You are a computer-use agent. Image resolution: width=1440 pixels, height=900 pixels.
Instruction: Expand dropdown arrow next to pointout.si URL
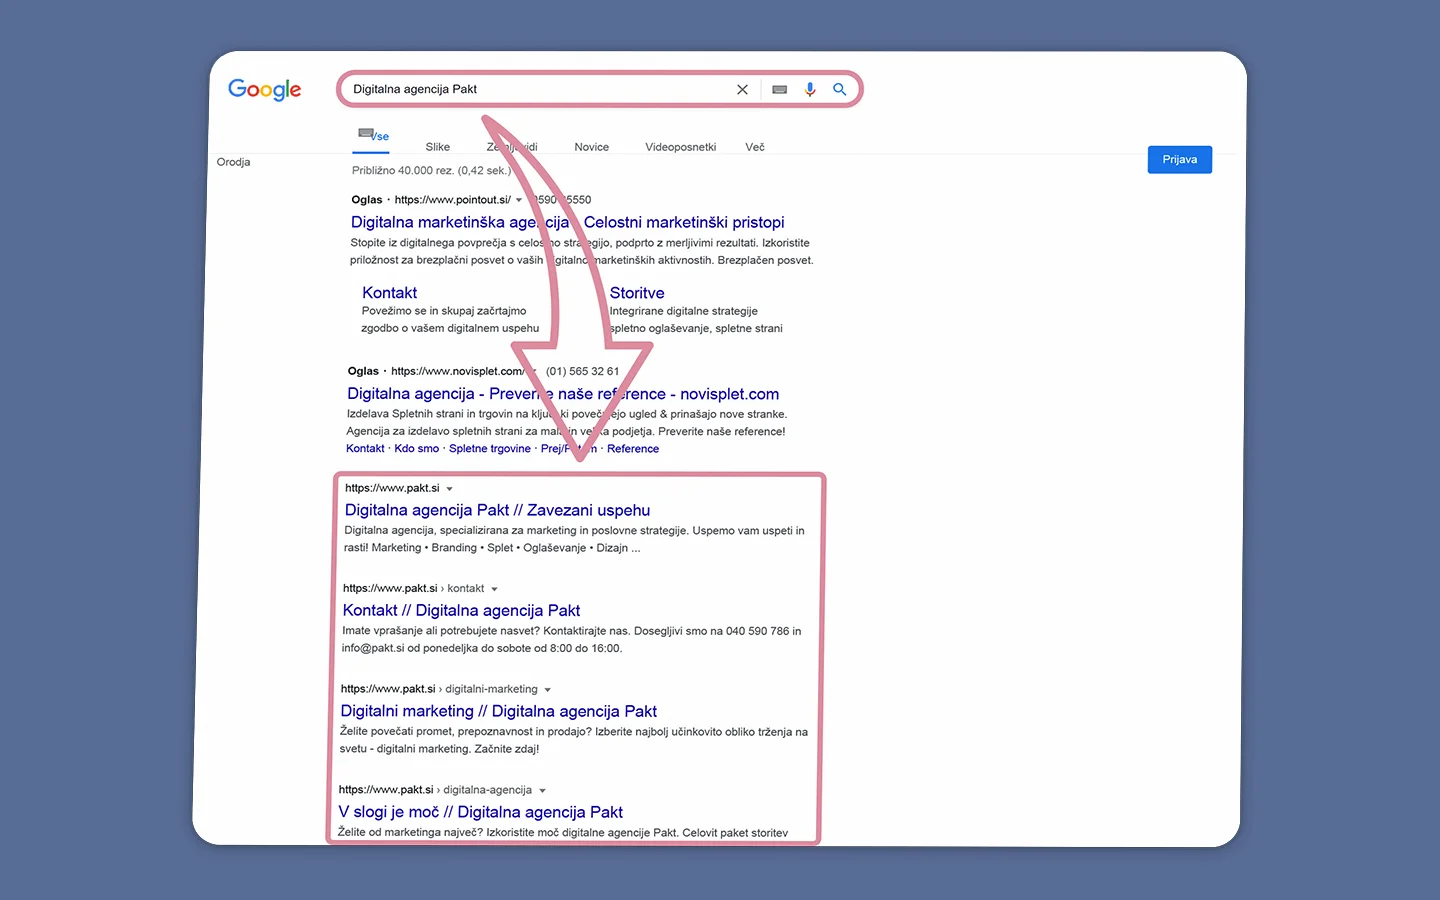click(x=519, y=200)
